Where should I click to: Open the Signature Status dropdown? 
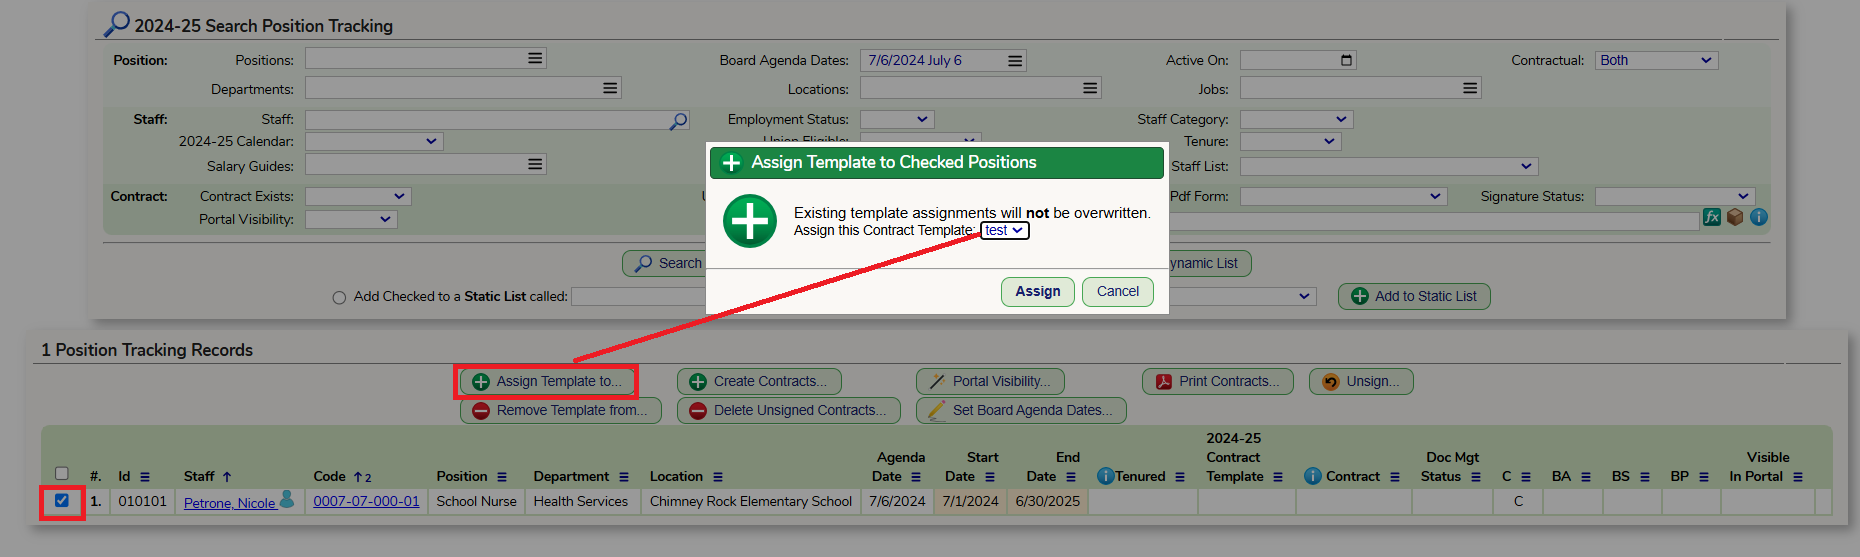1675,196
